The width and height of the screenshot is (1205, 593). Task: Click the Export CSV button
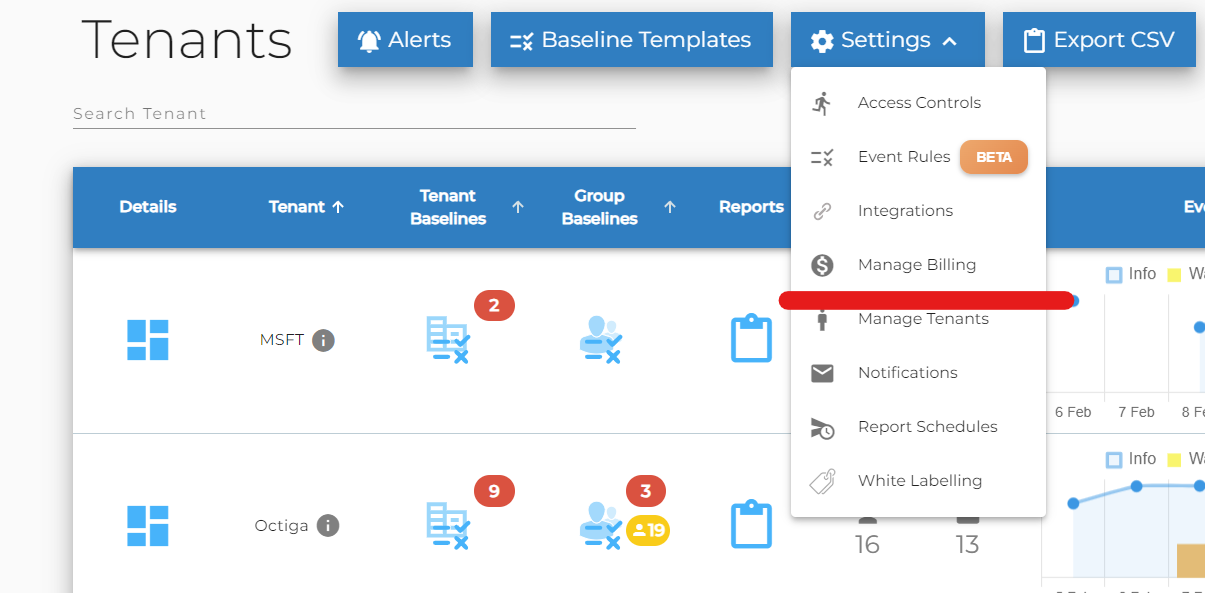point(1099,40)
